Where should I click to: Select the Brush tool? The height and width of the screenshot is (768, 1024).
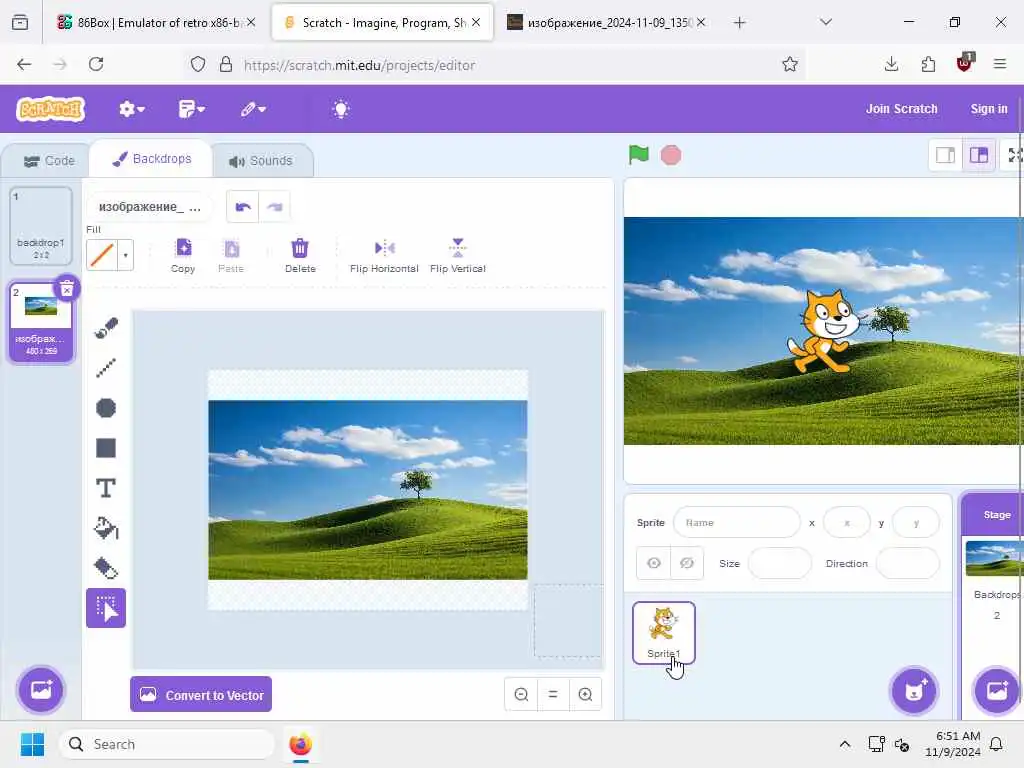(x=106, y=328)
